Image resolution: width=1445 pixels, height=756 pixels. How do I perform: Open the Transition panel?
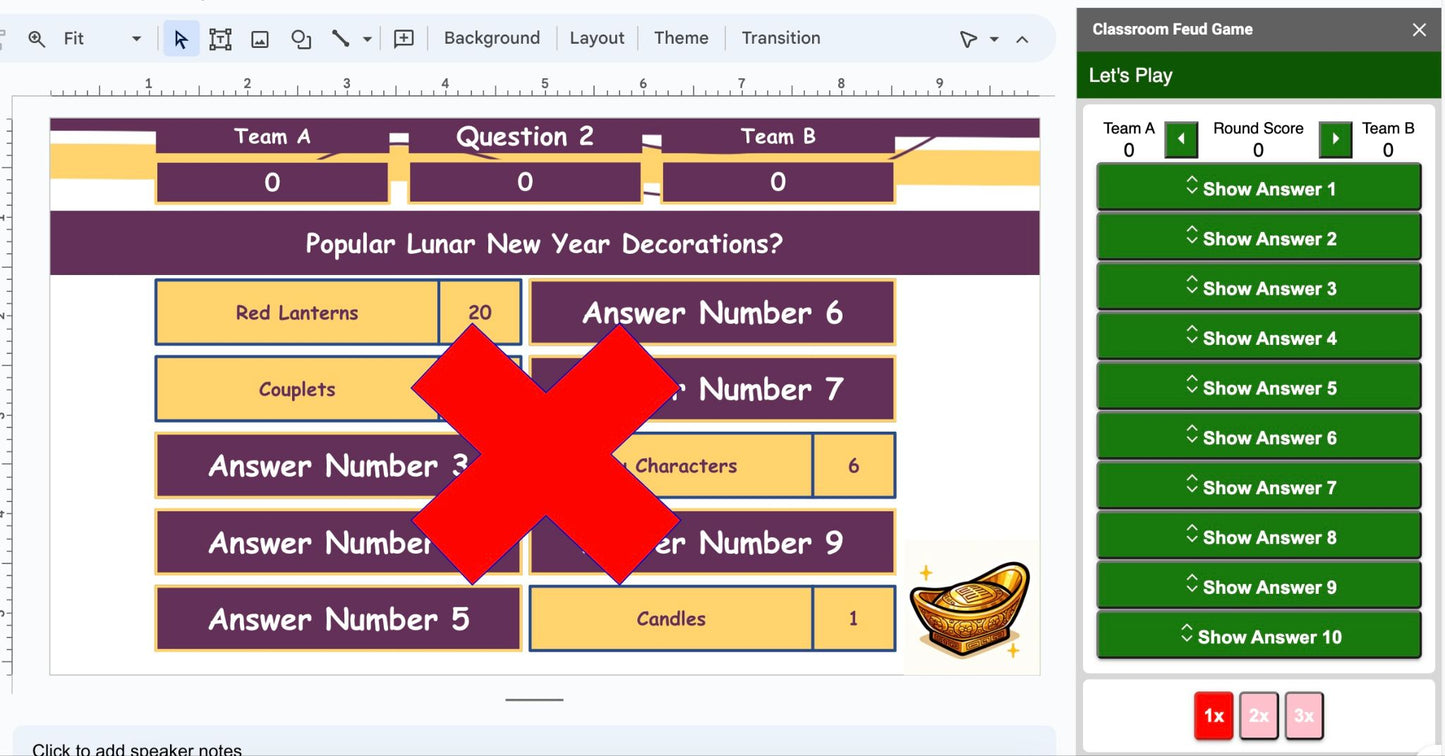point(781,38)
